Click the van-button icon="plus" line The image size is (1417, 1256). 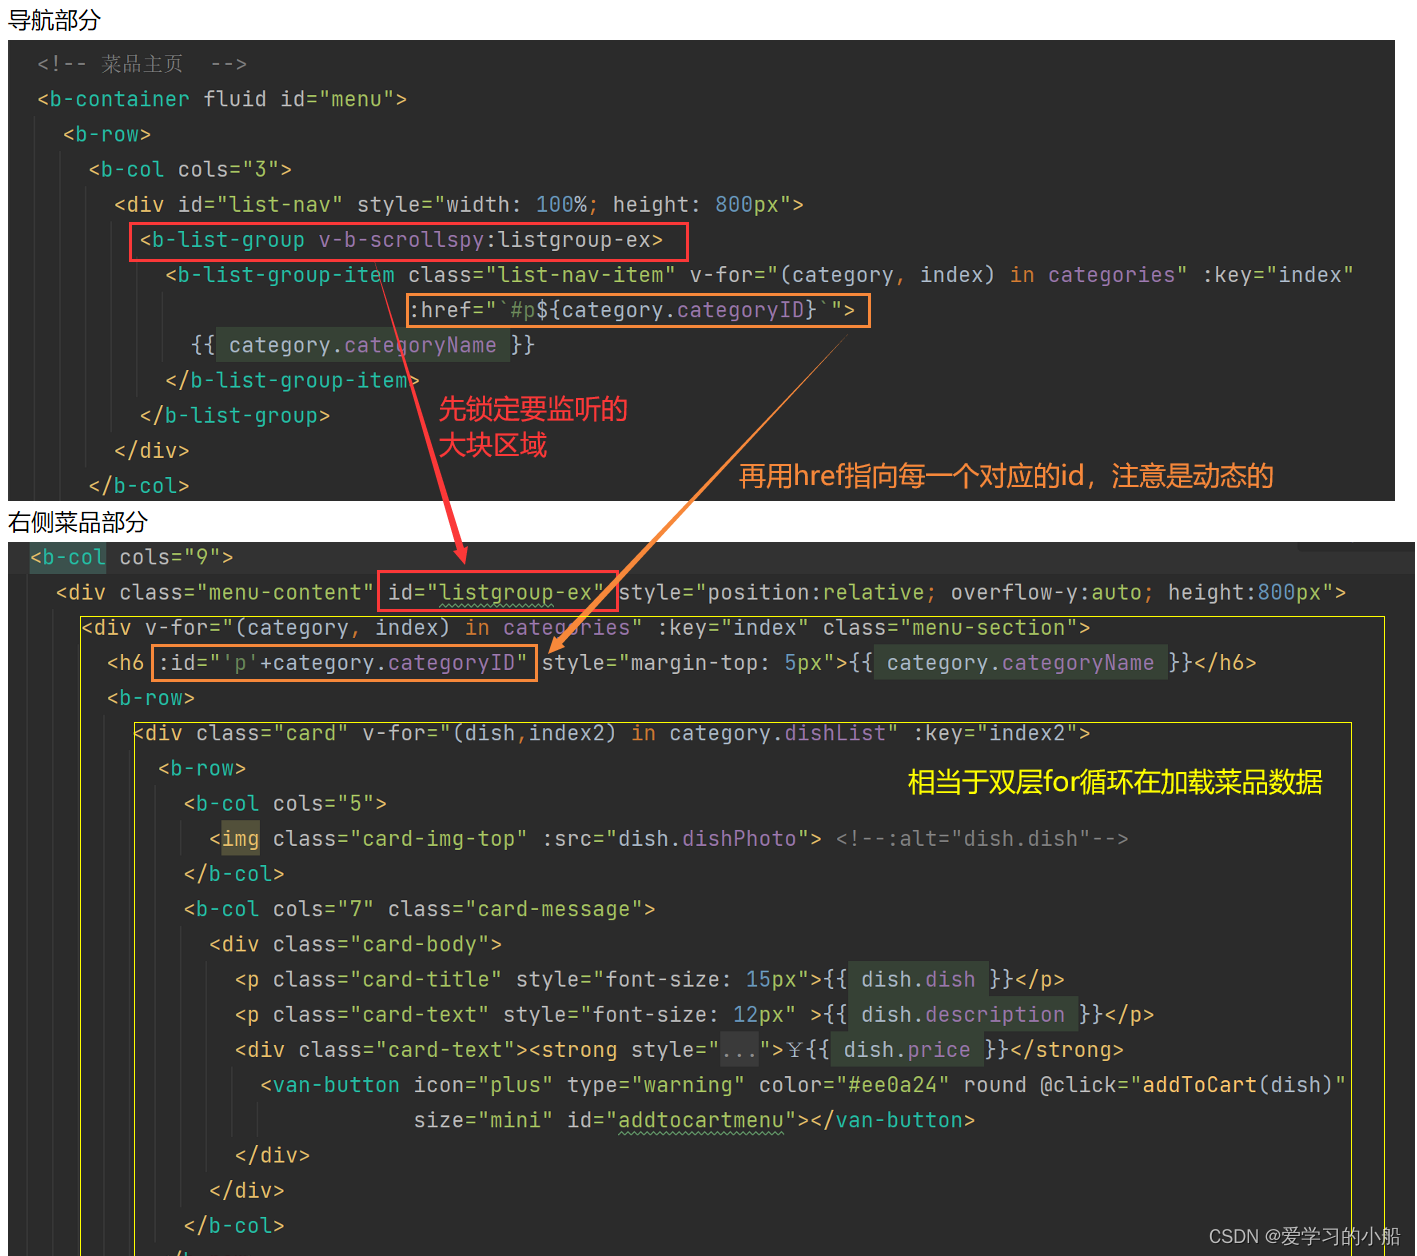803,1084
